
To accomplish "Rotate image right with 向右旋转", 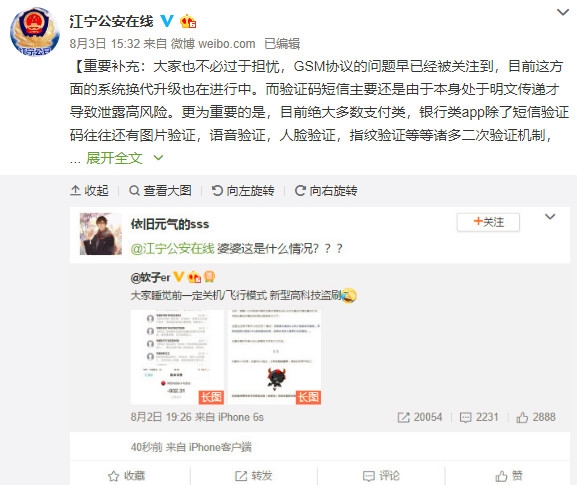I will point(326,191).
